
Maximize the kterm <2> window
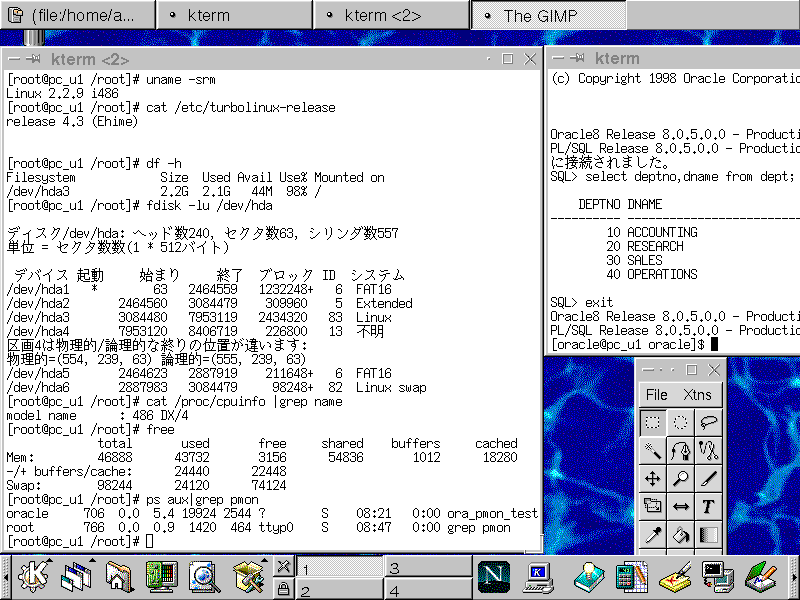point(508,59)
